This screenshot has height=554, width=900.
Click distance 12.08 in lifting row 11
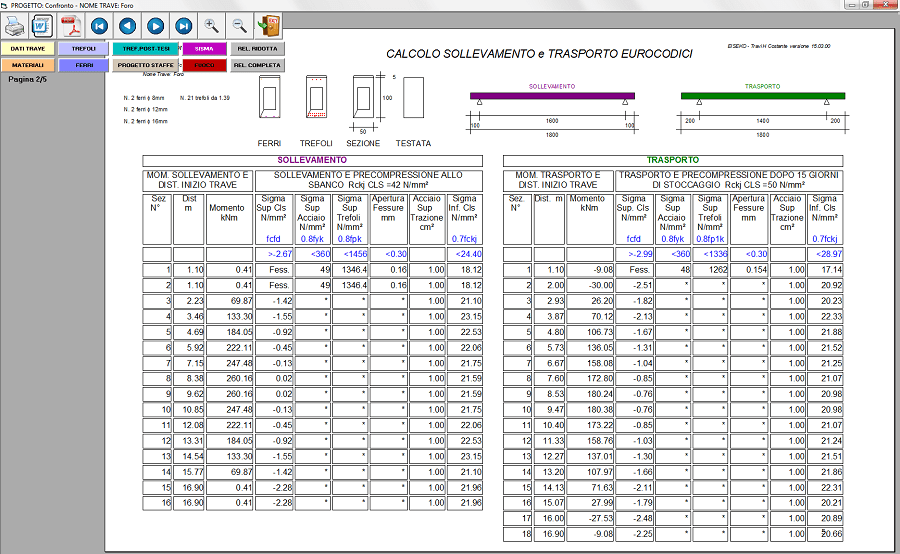193,425
